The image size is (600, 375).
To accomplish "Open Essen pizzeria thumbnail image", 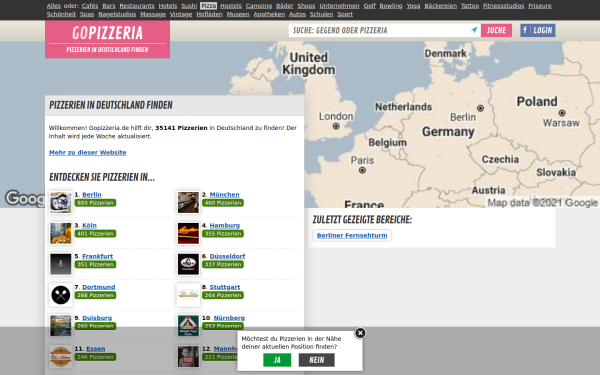I will pyautogui.click(x=60, y=357).
